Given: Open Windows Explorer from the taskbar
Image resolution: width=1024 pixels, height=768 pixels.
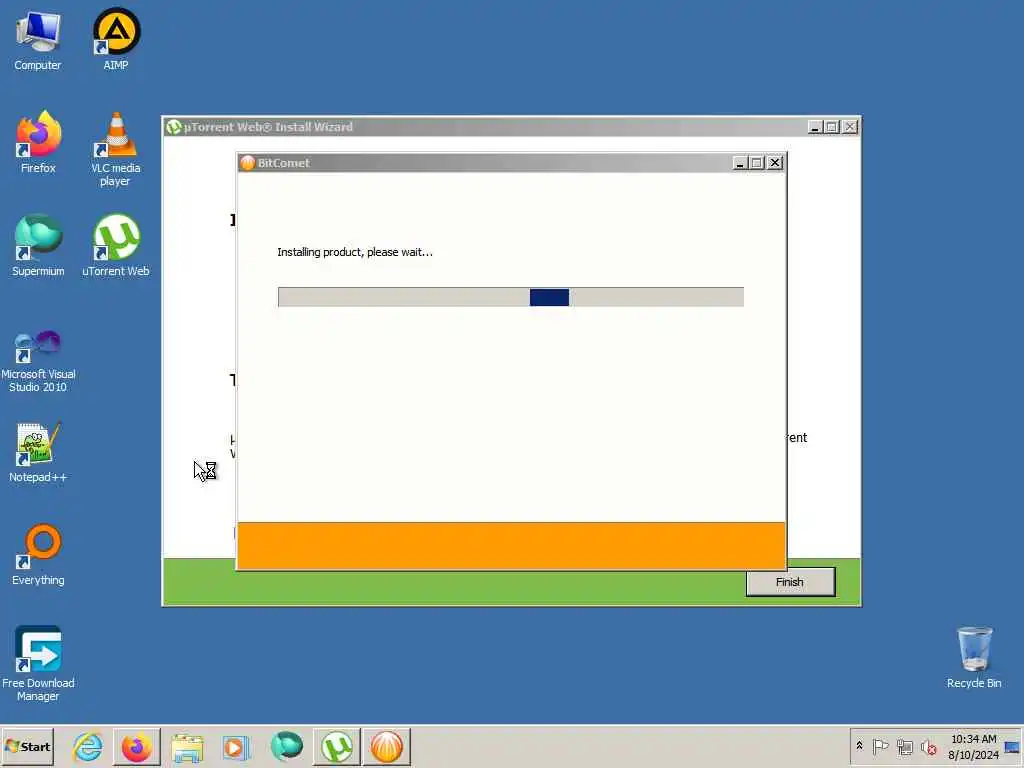Looking at the screenshot, I should (x=187, y=746).
